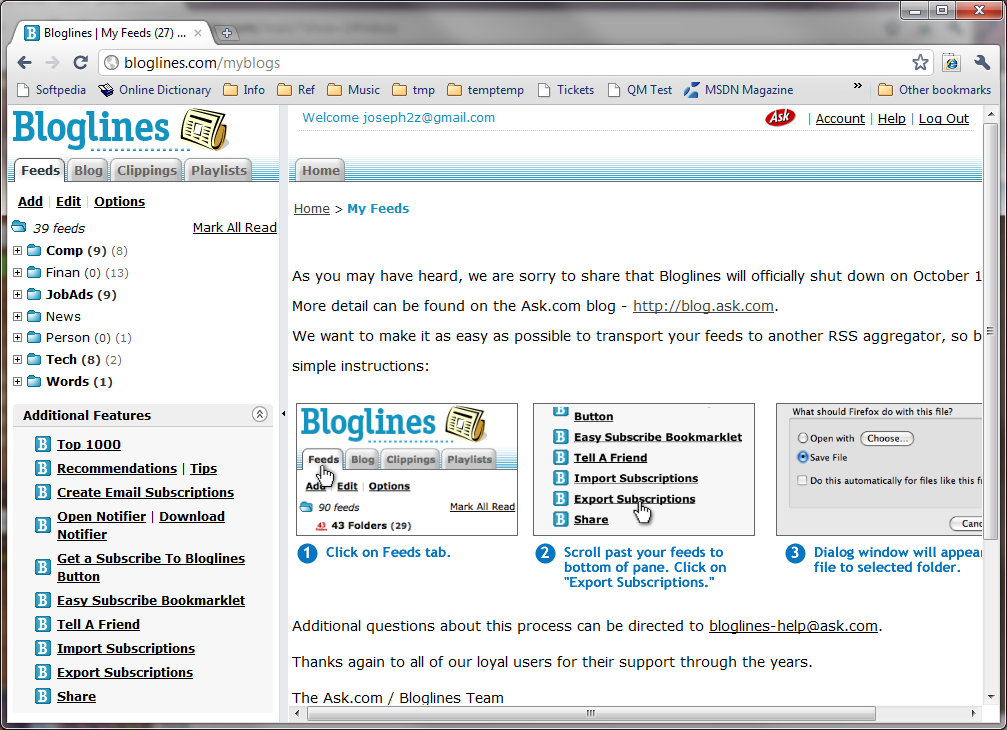This screenshot has height=730, width=1007.
Task: Click the Home breadcrumb link
Action: (311, 208)
